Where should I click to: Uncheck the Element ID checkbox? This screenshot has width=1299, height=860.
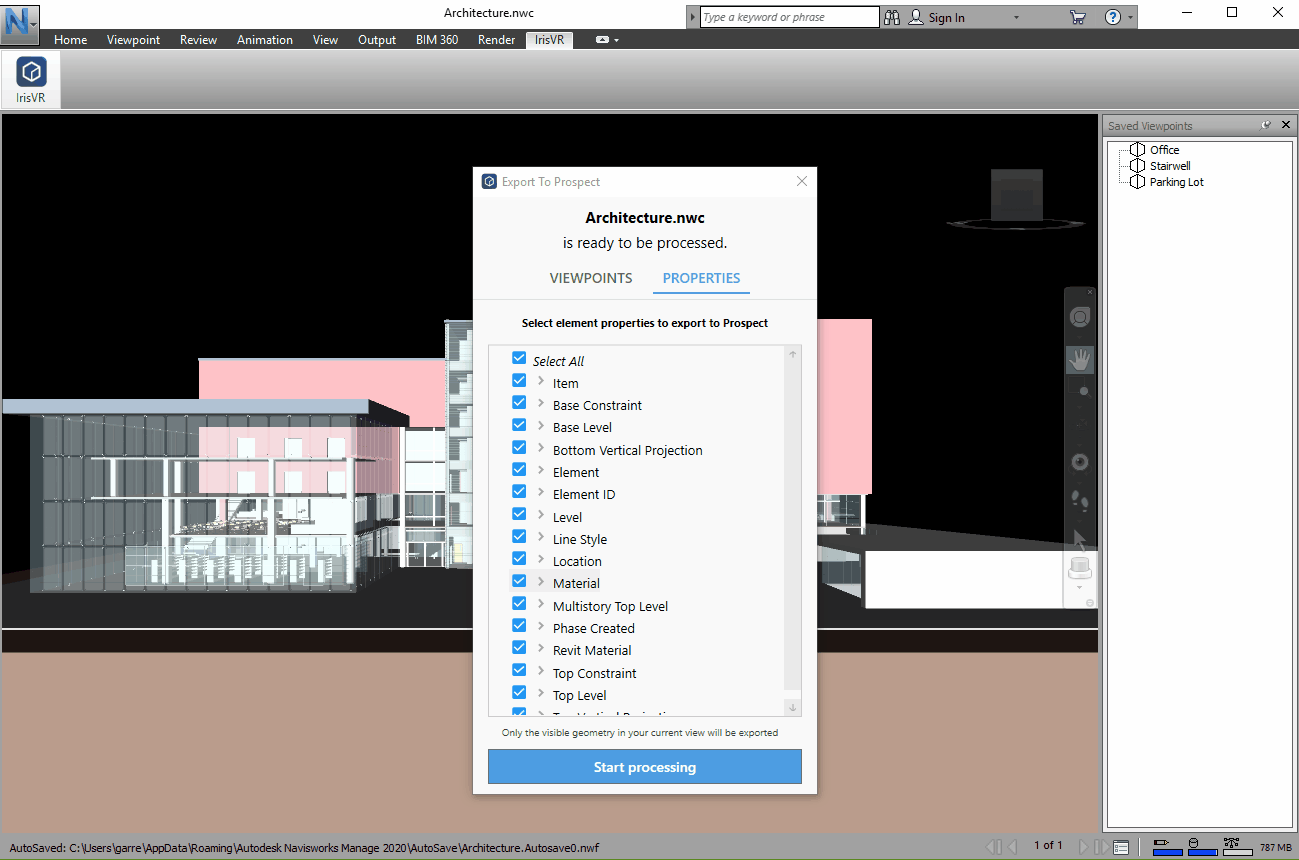pyautogui.click(x=519, y=492)
